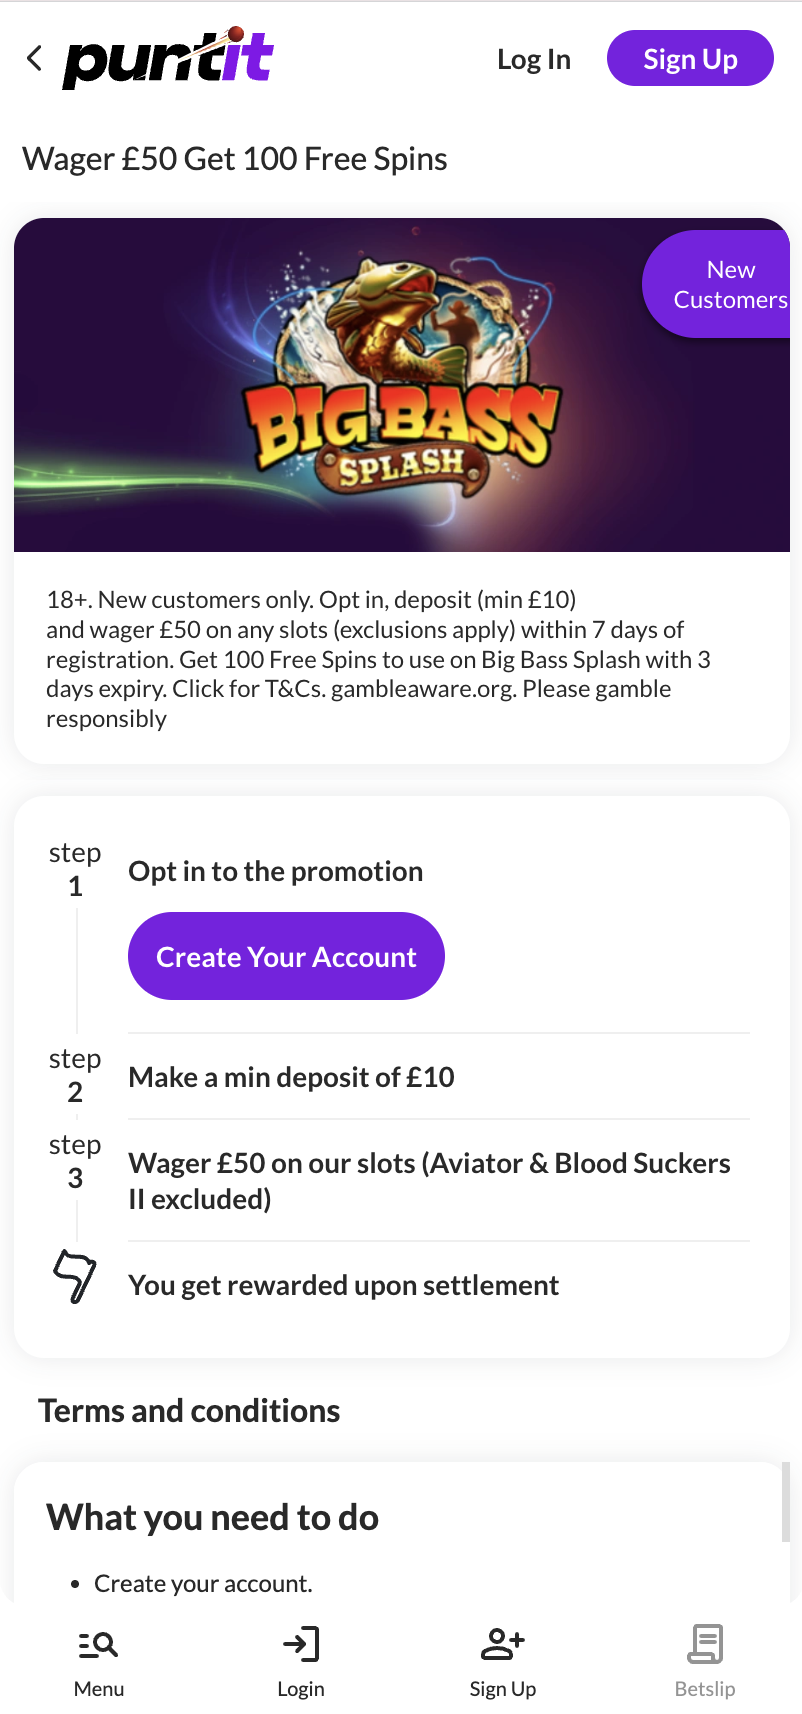
Task: Click step 3 wager requirement row
Action: tap(429, 1180)
